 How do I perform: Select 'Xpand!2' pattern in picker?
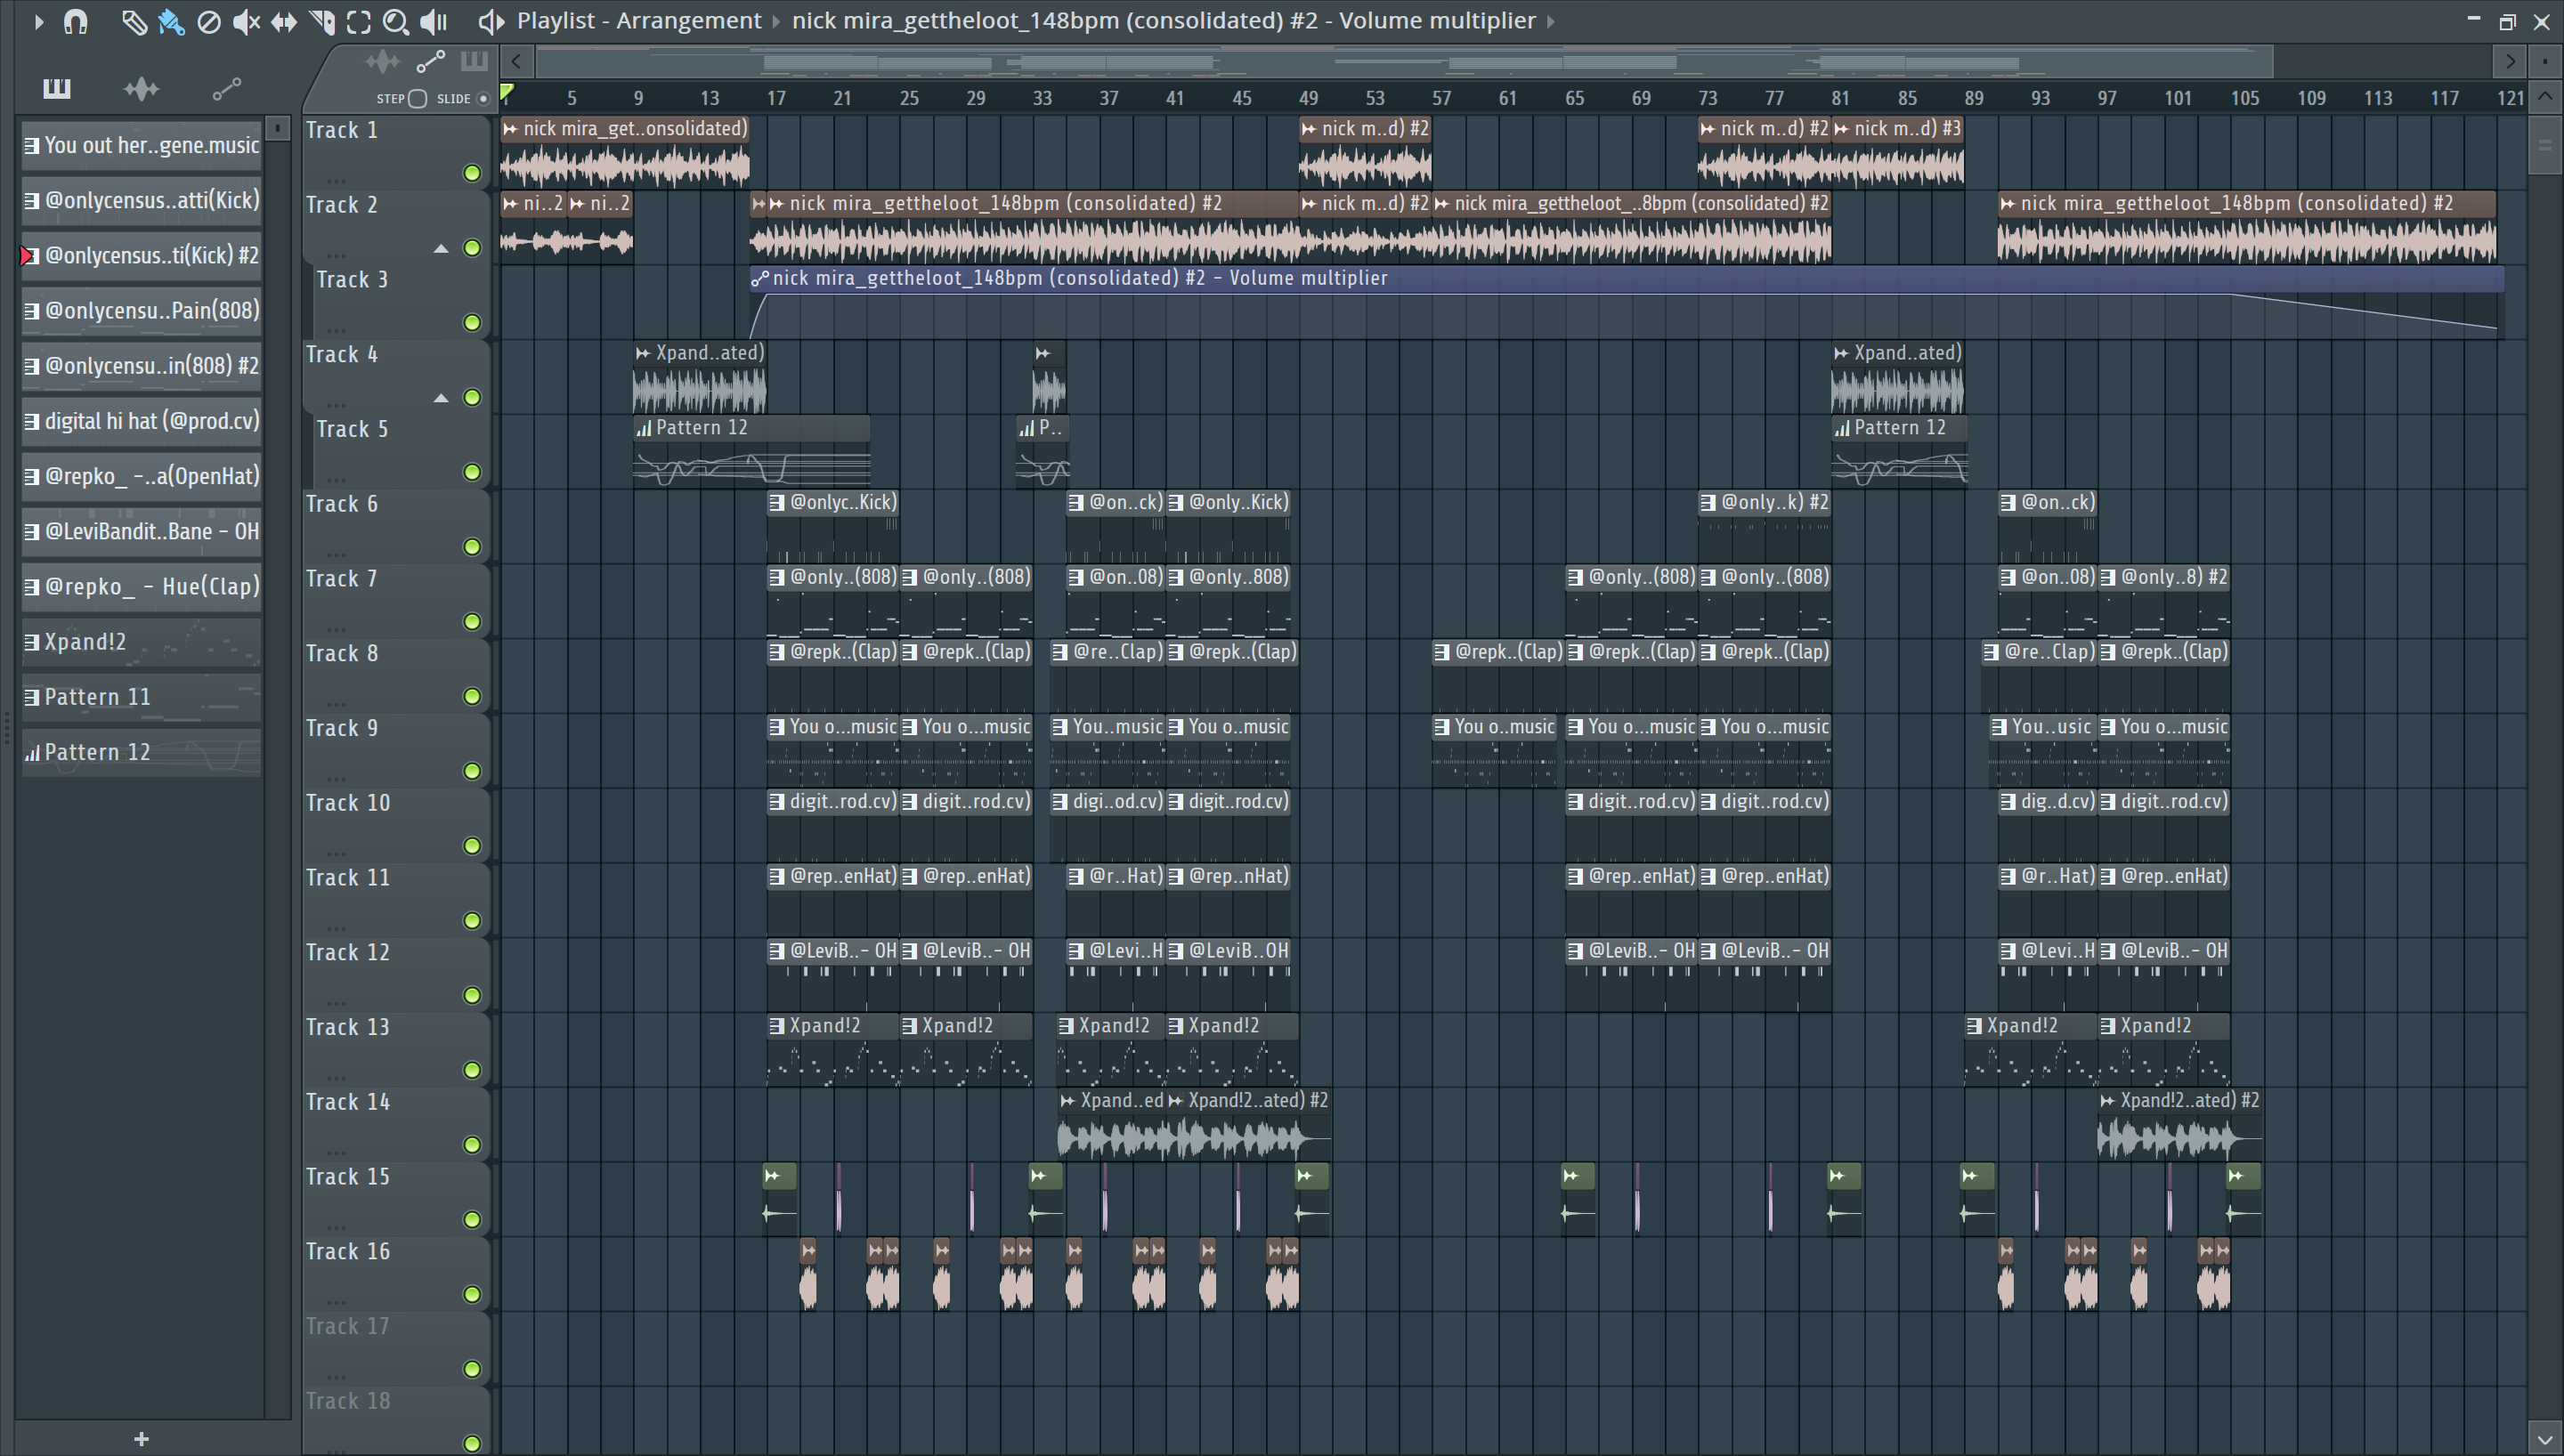pos(141,642)
